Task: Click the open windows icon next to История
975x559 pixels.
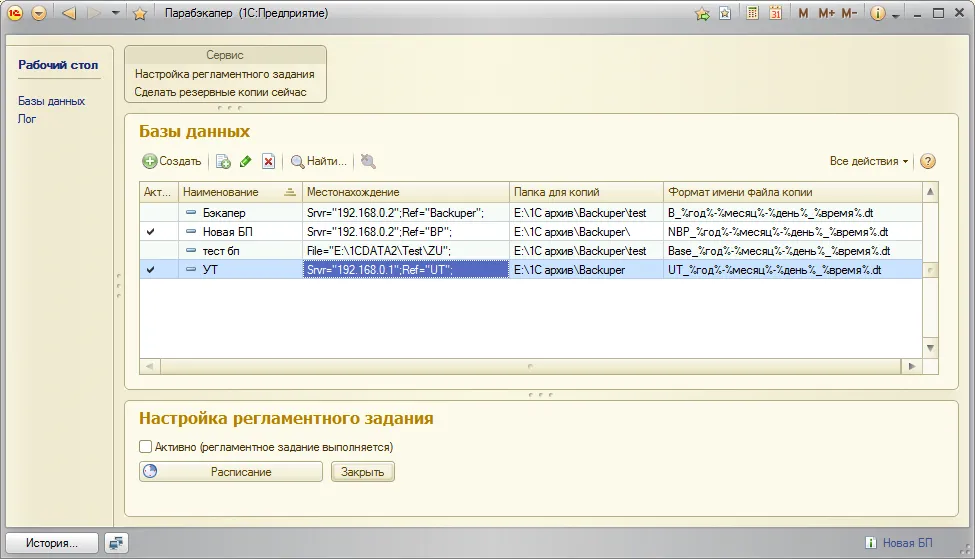Action: coord(117,543)
